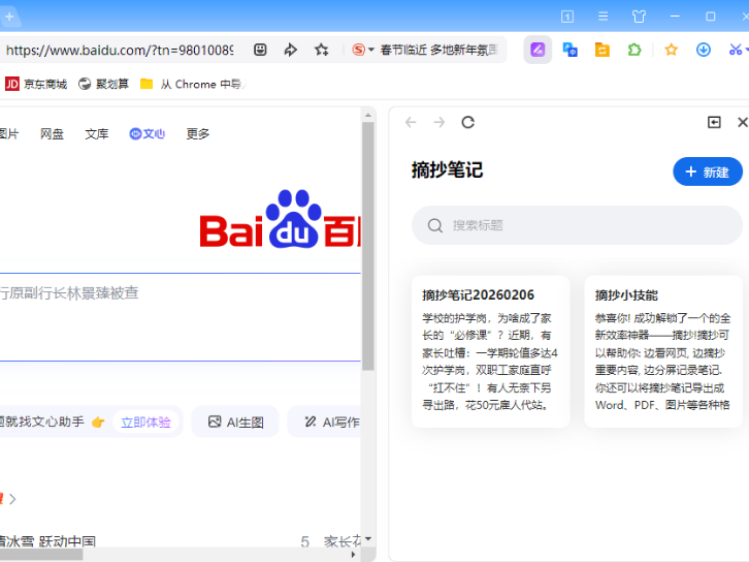
Task: Click the downloads arrow icon in toolbar
Action: [x=703, y=50]
